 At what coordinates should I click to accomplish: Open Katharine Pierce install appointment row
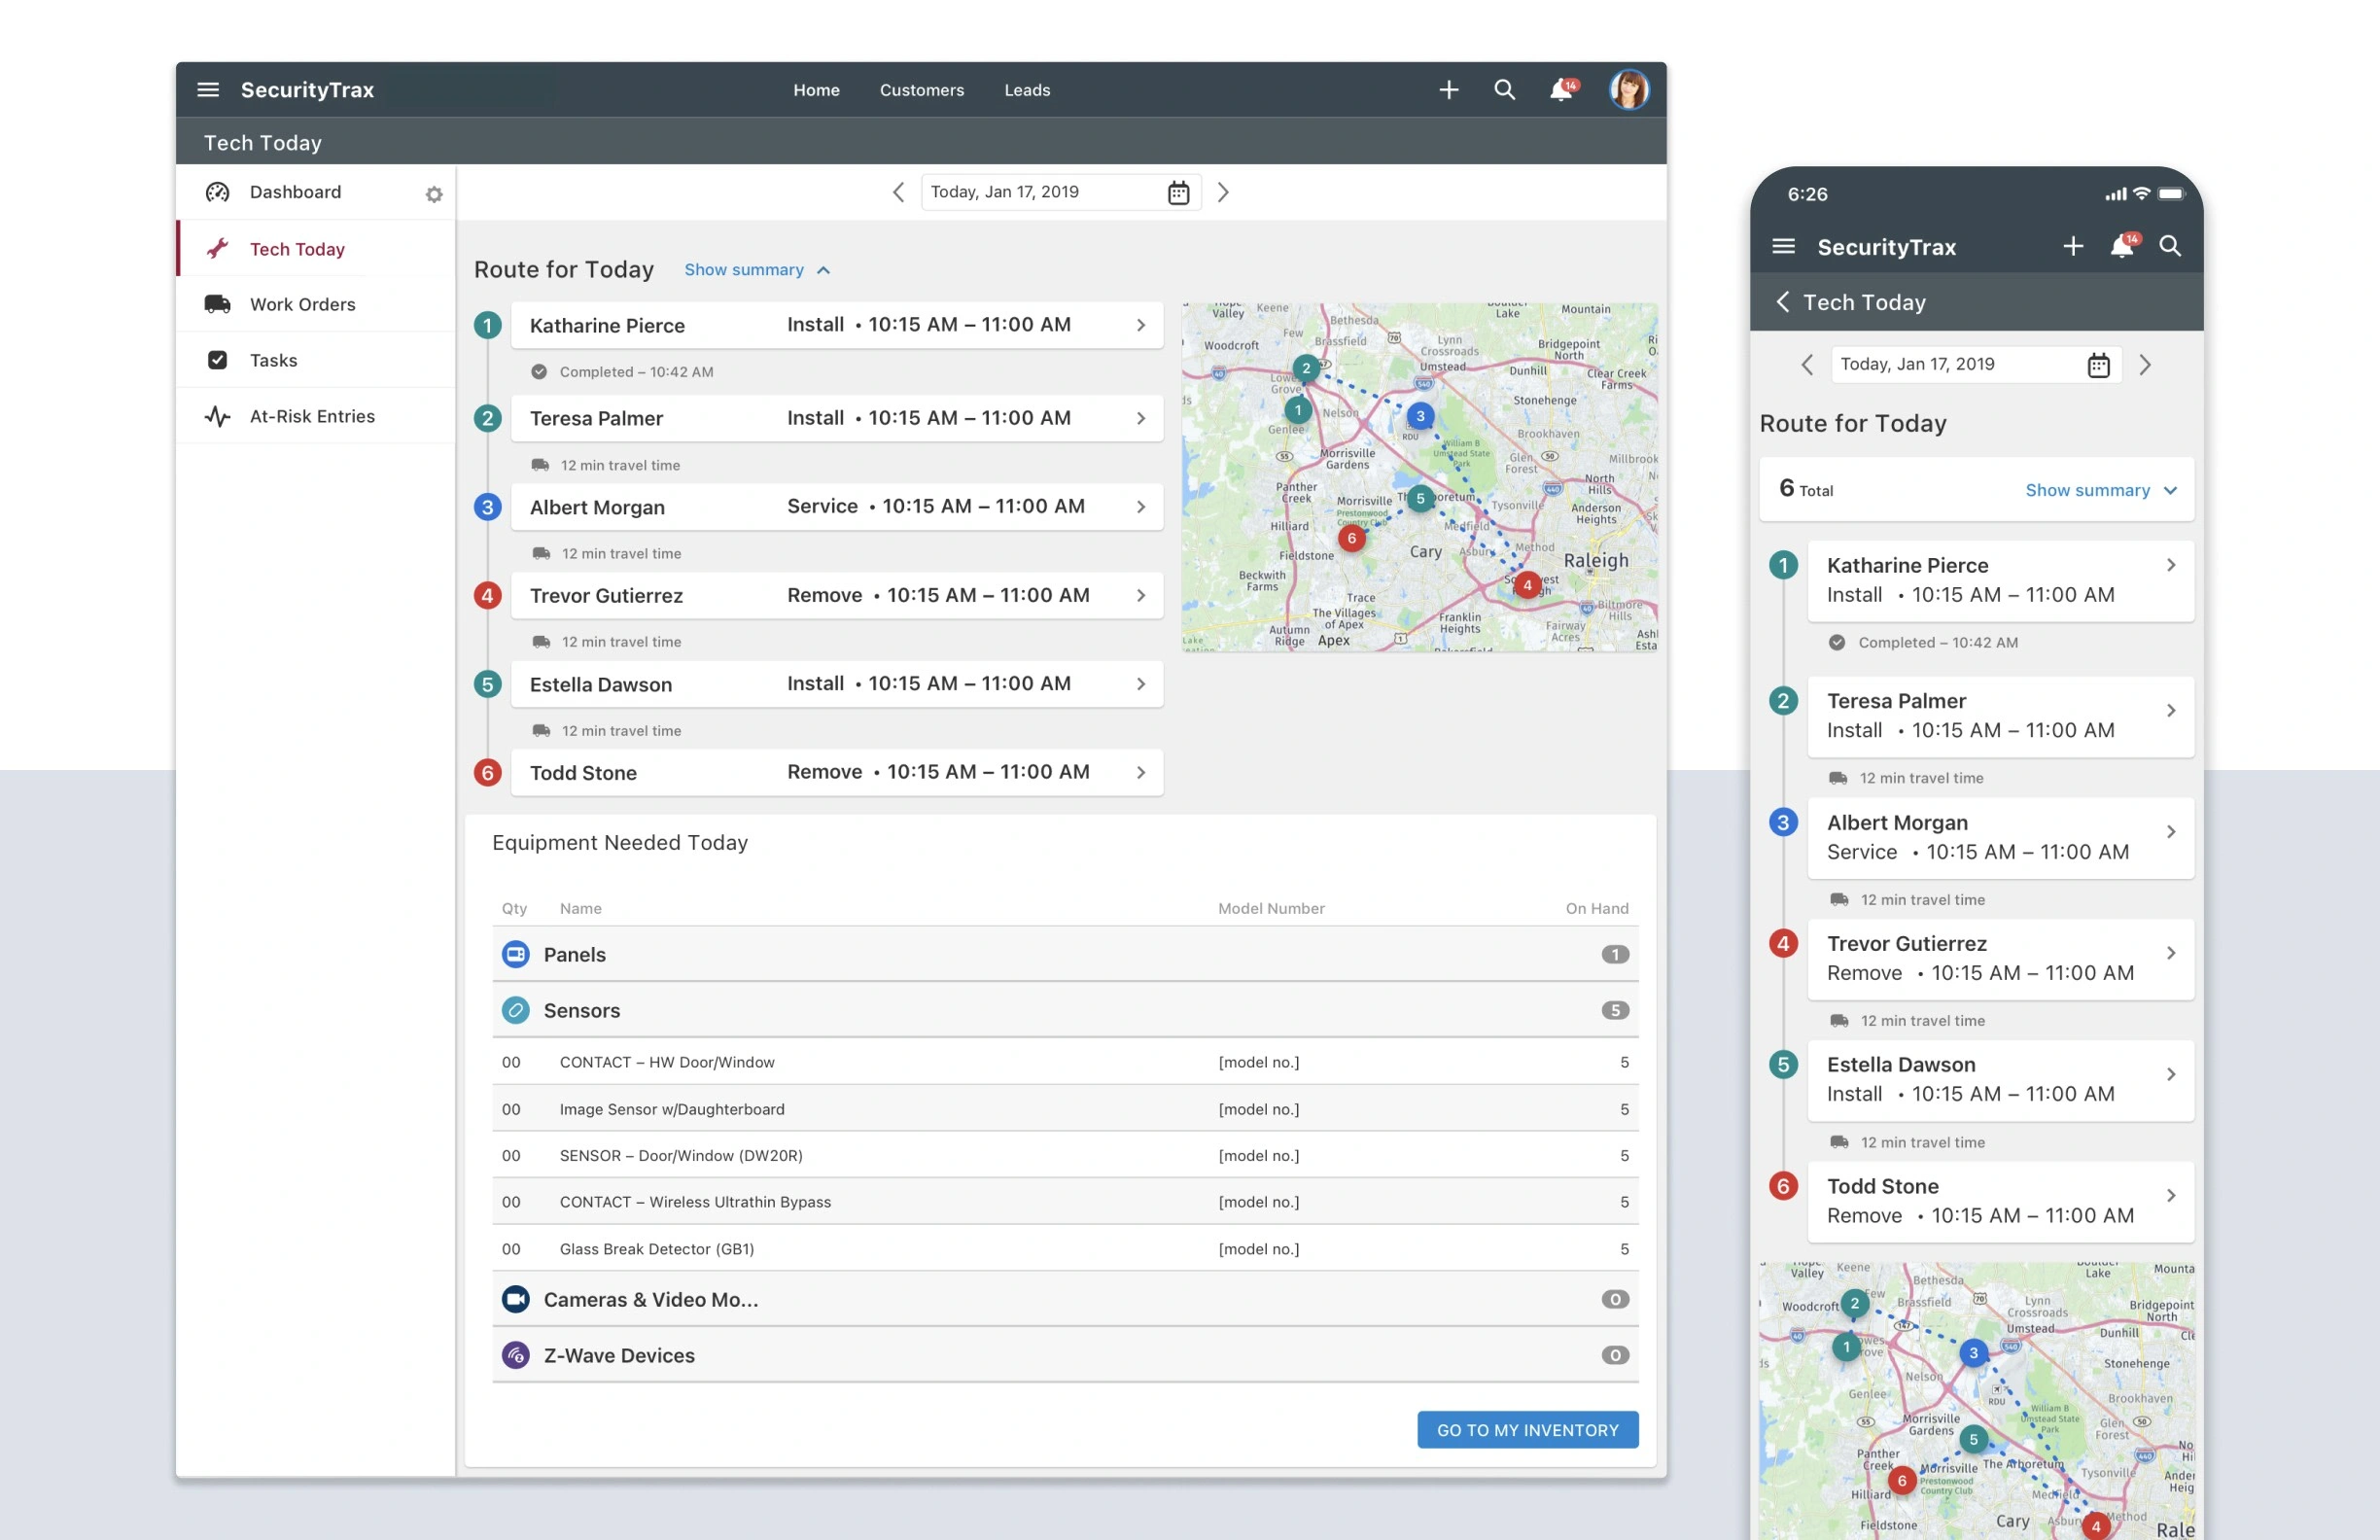[836, 325]
